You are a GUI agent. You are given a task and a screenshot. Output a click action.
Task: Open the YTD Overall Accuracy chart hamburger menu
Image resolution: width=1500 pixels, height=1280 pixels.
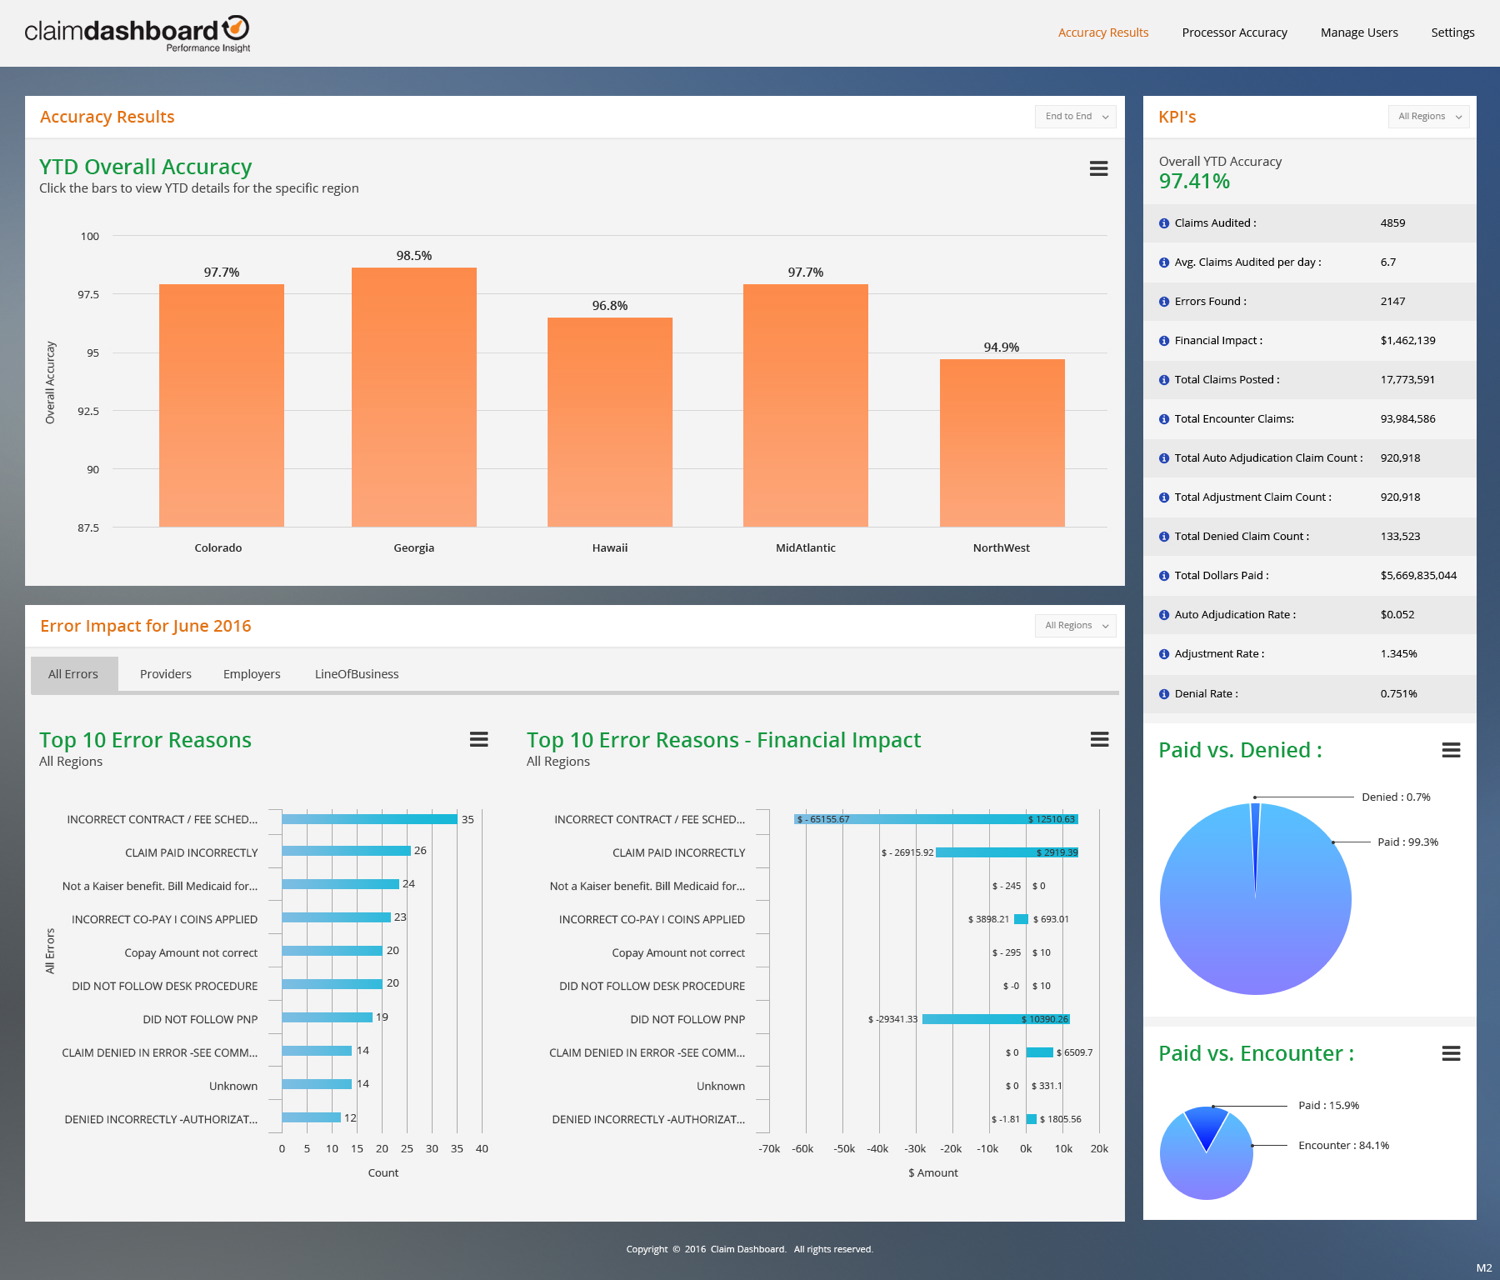tap(1098, 169)
